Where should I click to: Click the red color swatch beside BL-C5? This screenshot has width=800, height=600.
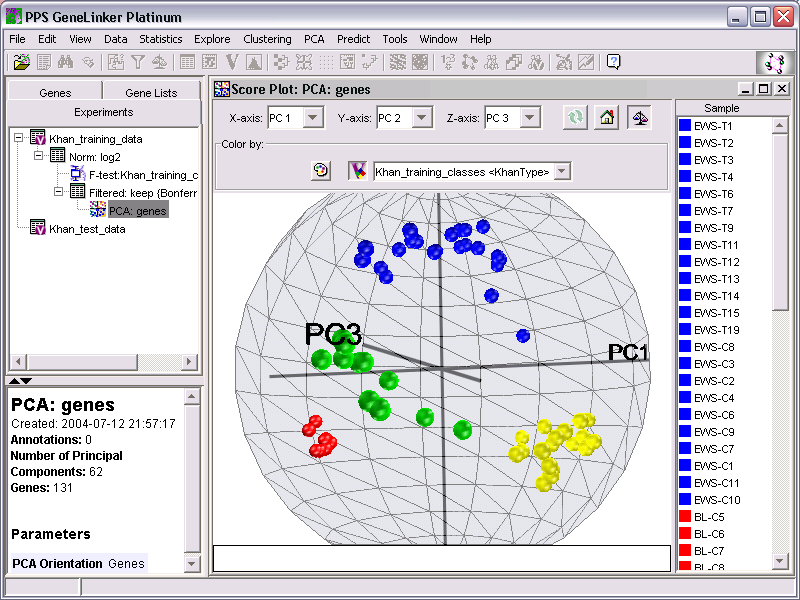coord(685,517)
